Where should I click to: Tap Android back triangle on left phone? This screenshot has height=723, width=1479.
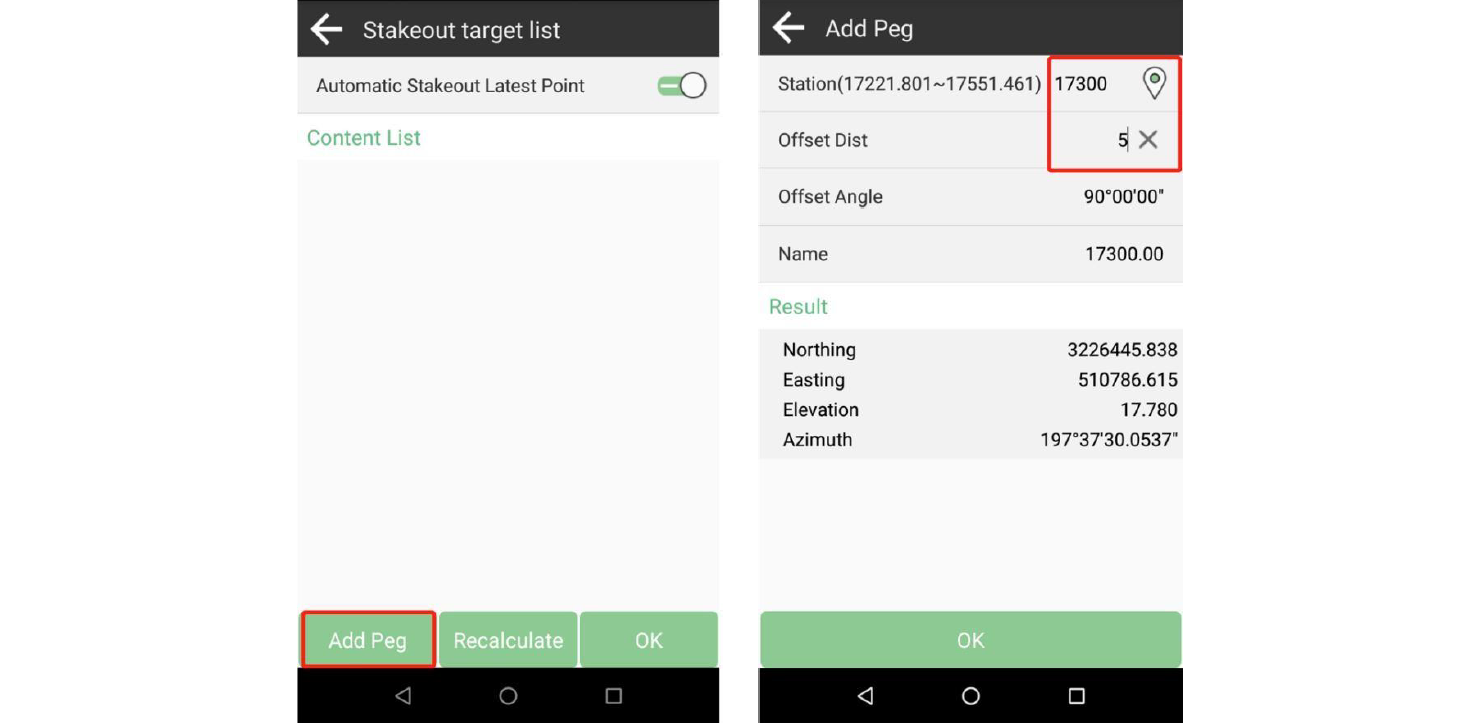click(403, 696)
